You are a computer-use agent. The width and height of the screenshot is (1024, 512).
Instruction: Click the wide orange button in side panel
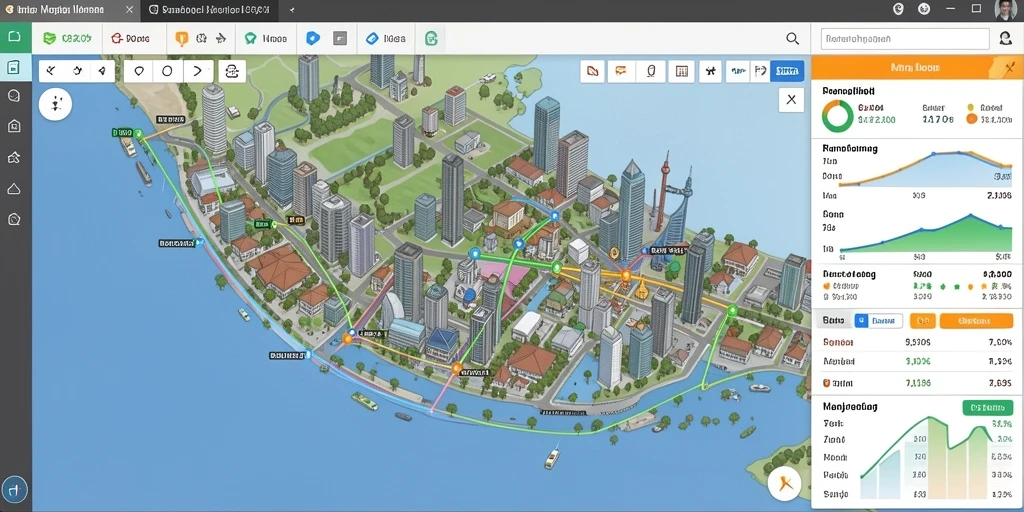pos(976,321)
